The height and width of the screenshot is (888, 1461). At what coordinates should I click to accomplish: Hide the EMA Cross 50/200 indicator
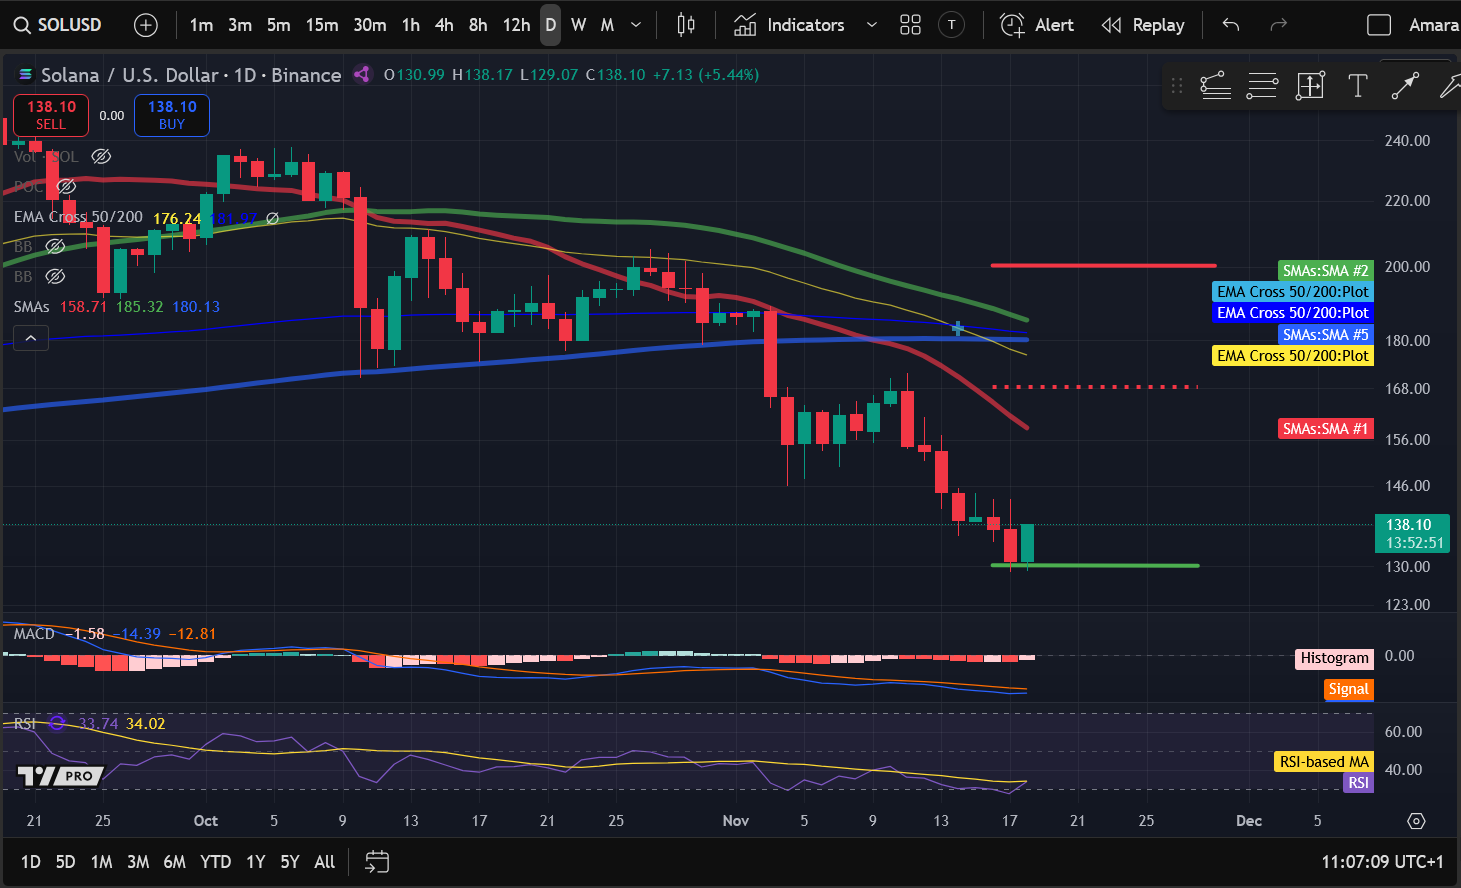point(271,218)
